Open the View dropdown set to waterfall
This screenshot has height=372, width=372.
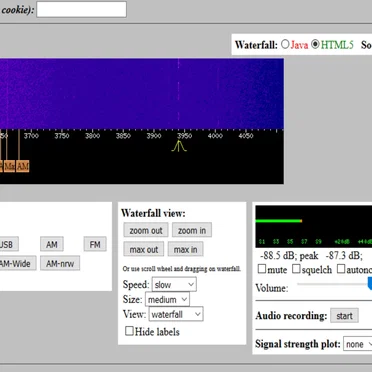[x=176, y=314]
